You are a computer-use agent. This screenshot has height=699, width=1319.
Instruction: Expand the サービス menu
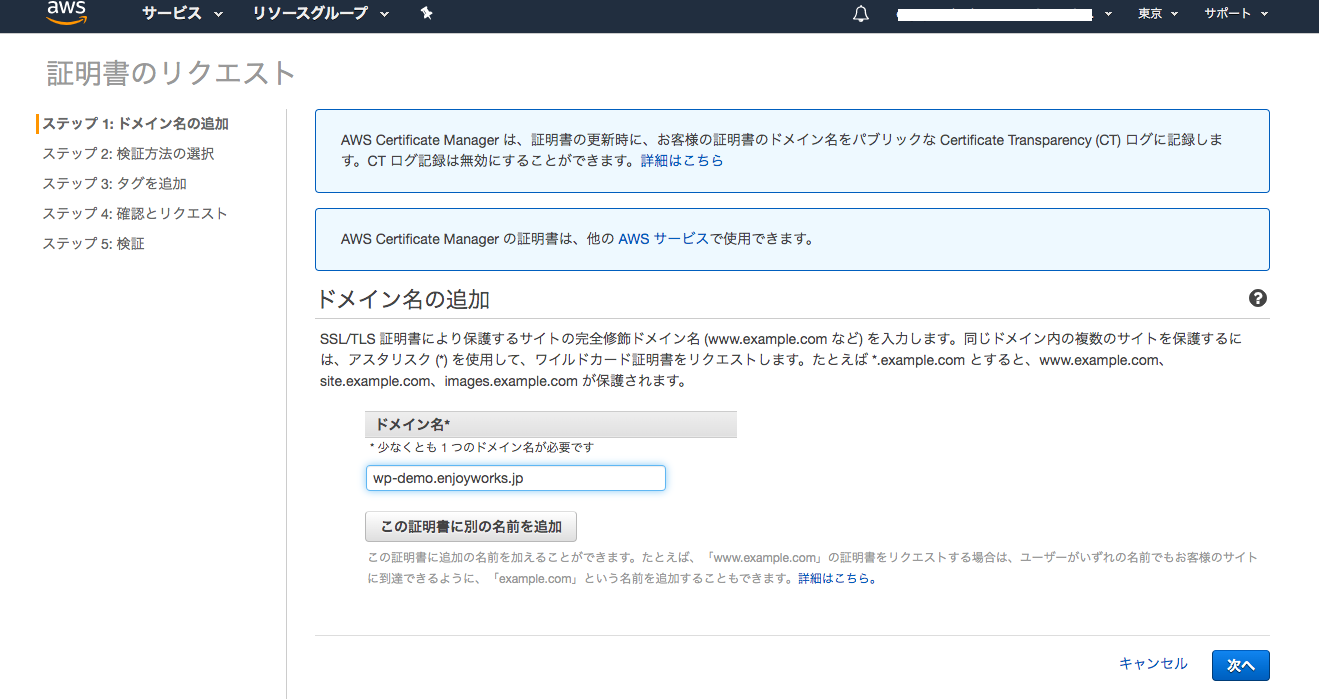pyautogui.click(x=182, y=13)
